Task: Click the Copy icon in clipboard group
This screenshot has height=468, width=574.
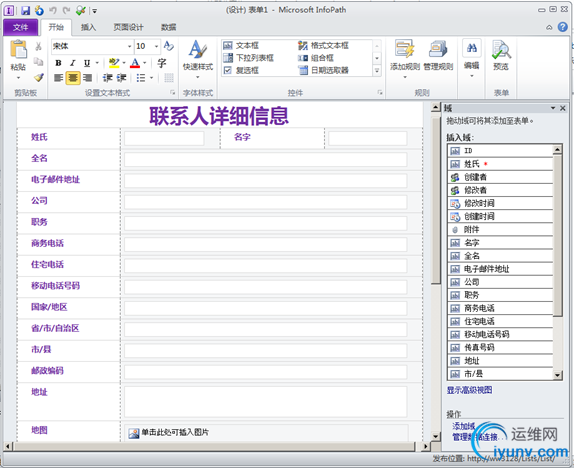Action: point(38,62)
